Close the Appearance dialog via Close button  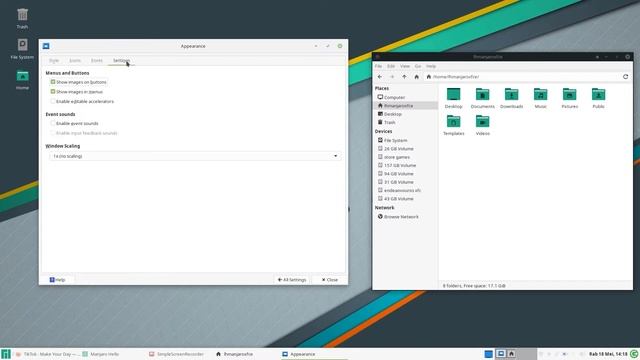coord(330,280)
